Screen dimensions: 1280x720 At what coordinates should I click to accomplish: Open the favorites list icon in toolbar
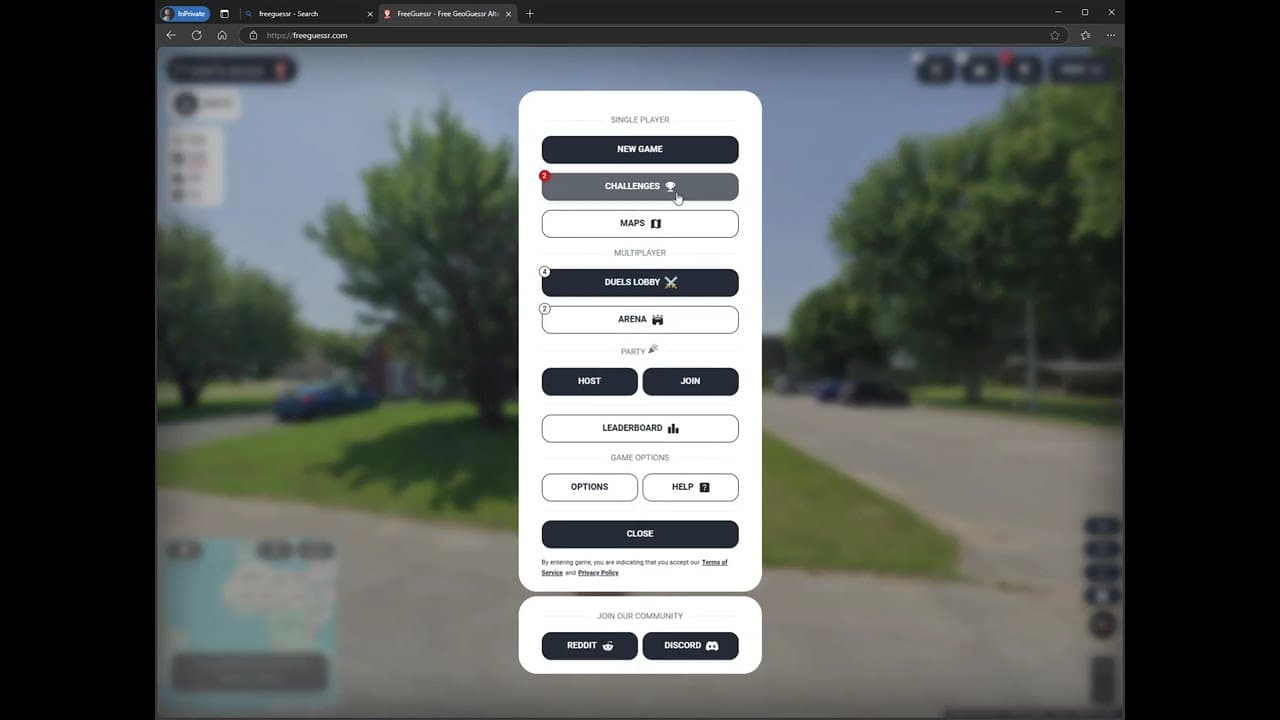pyautogui.click(x=1085, y=35)
